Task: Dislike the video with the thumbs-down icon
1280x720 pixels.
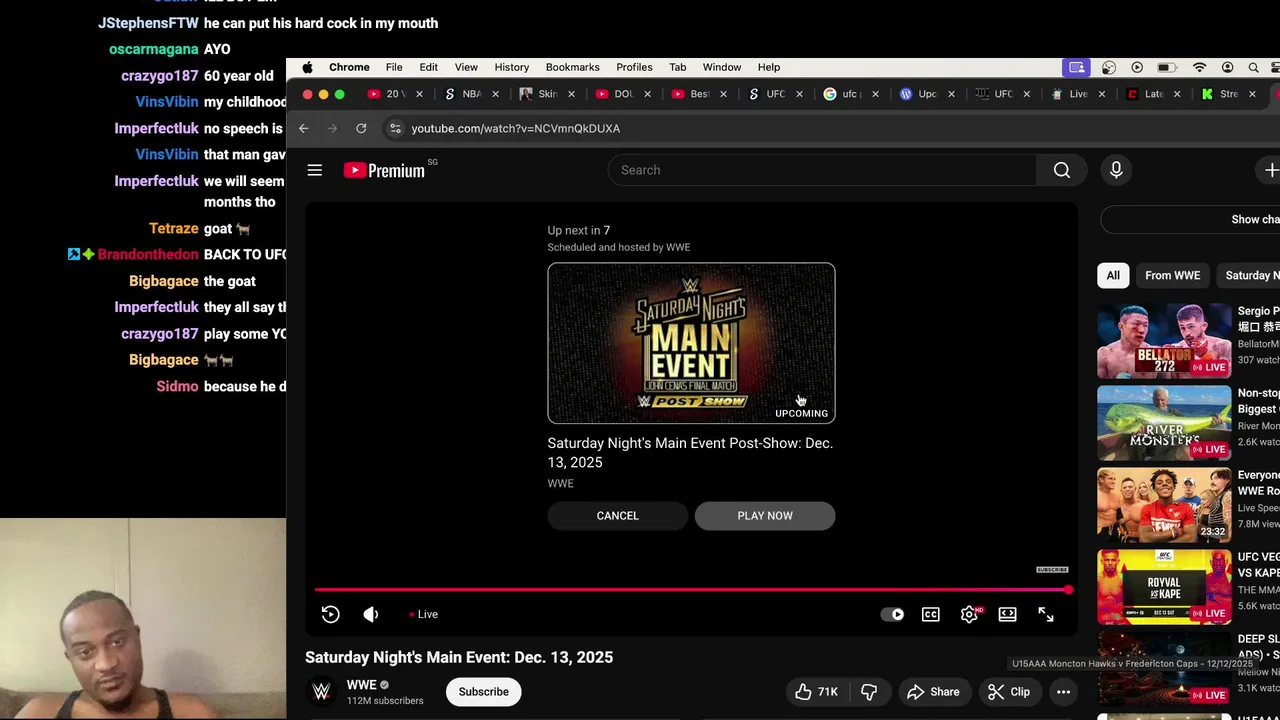Action: [868, 692]
